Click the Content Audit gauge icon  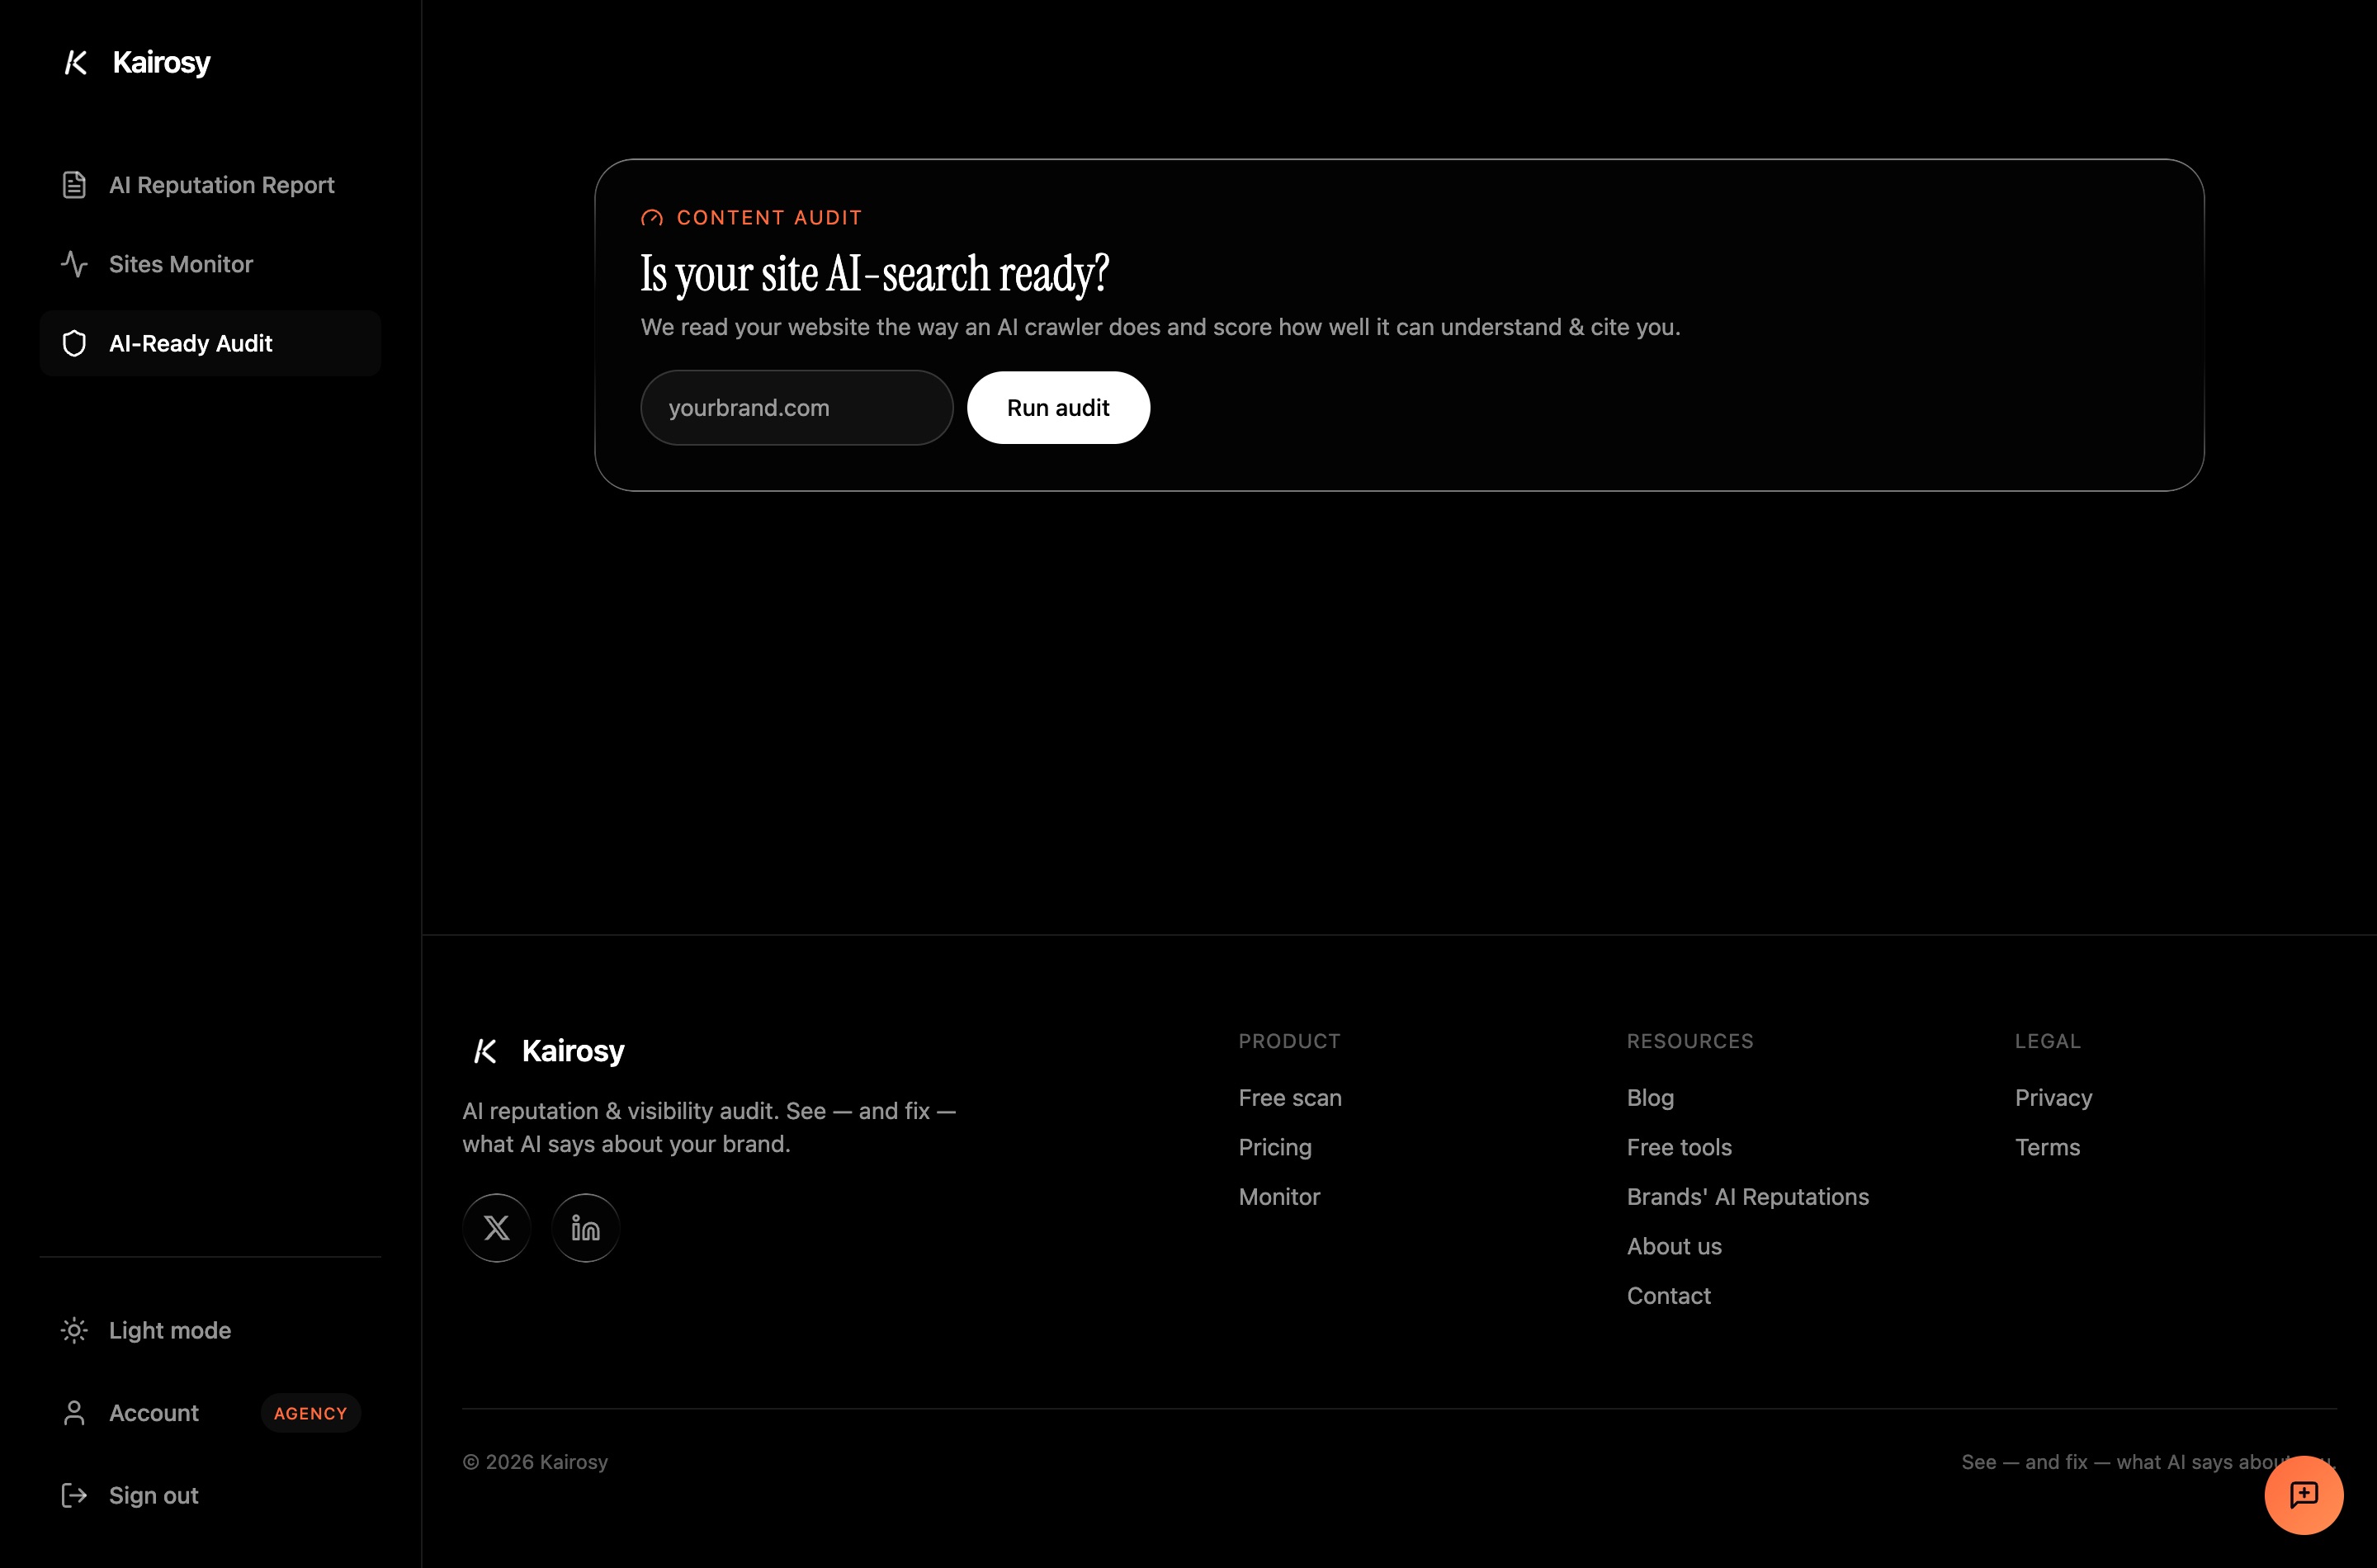(x=652, y=218)
